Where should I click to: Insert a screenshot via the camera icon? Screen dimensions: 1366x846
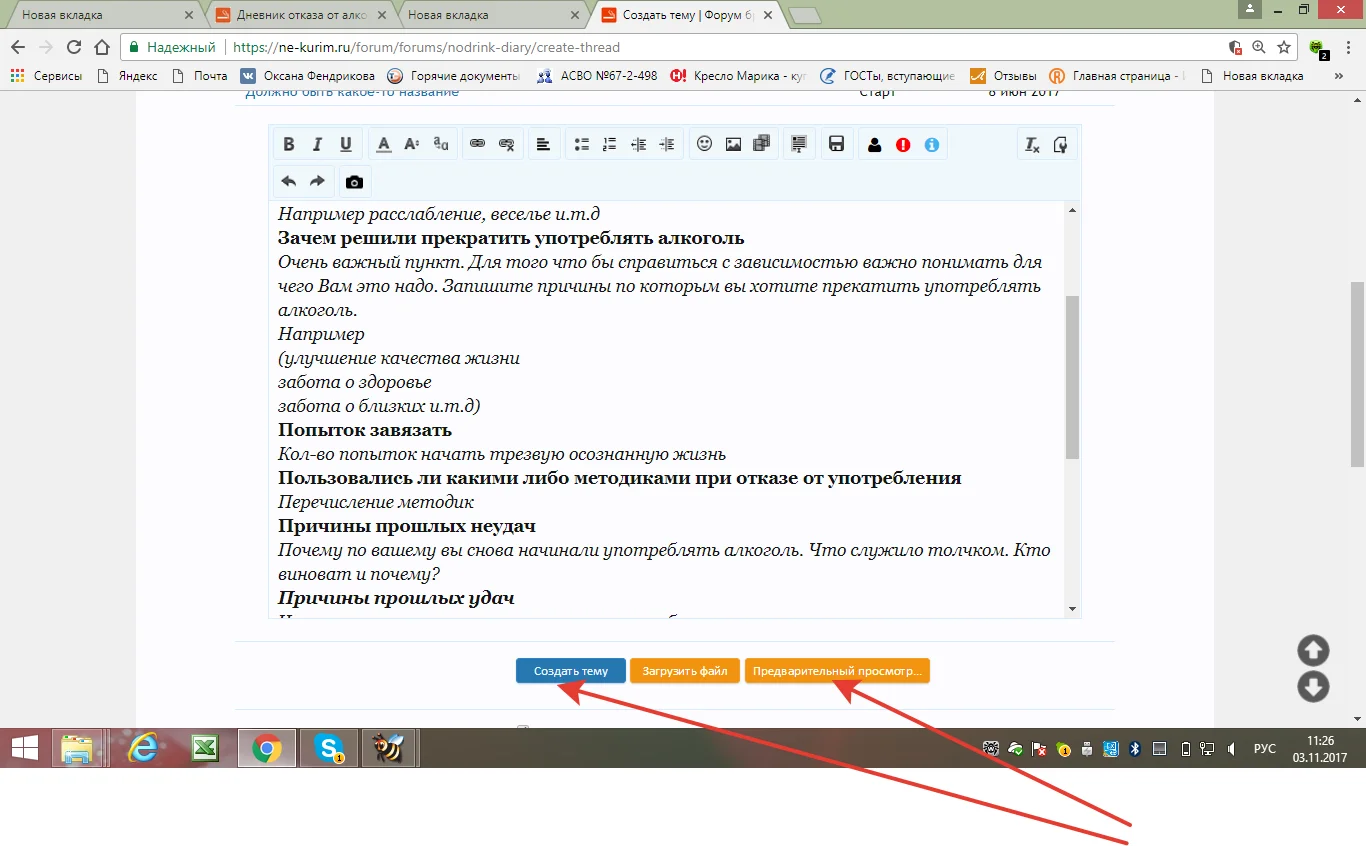click(353, 181)
